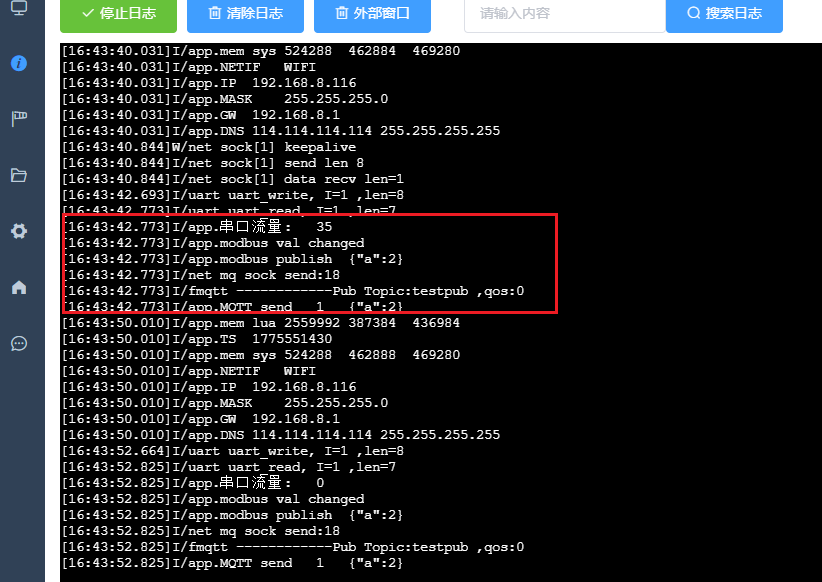
Task: Click the monitor icon in the sidebar
Action: pos(19,8)
